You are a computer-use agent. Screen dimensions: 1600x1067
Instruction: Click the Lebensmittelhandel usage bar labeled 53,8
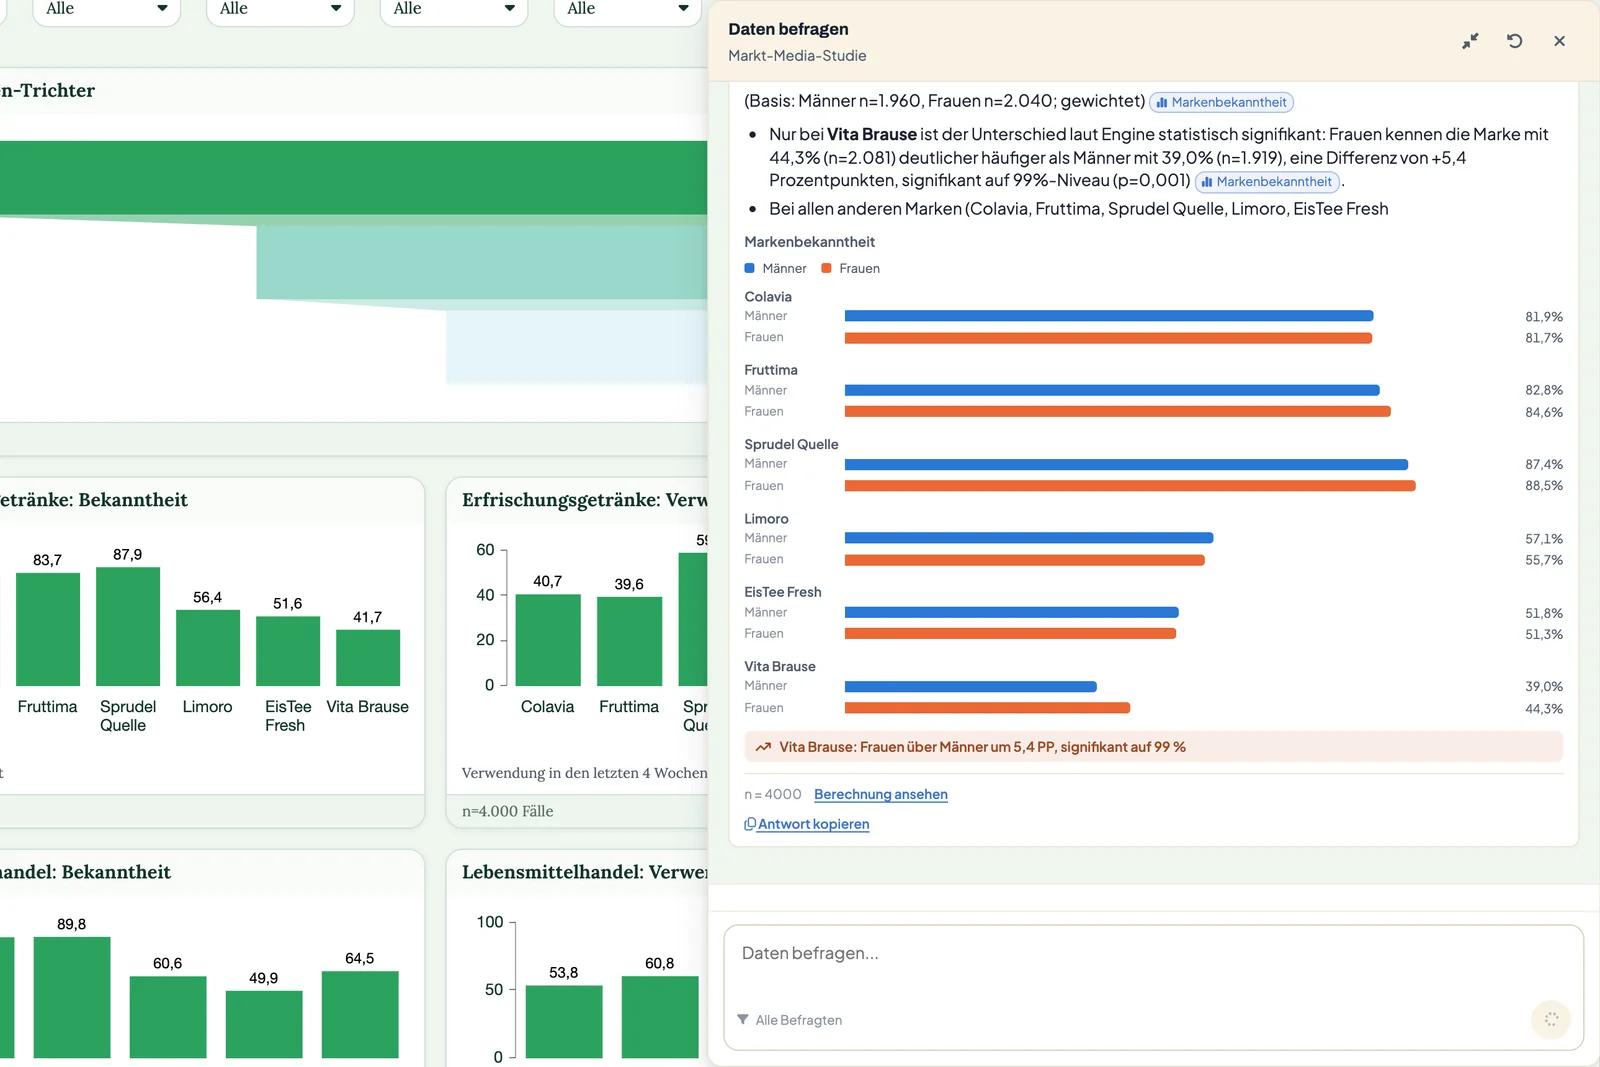click(564, 1022)
